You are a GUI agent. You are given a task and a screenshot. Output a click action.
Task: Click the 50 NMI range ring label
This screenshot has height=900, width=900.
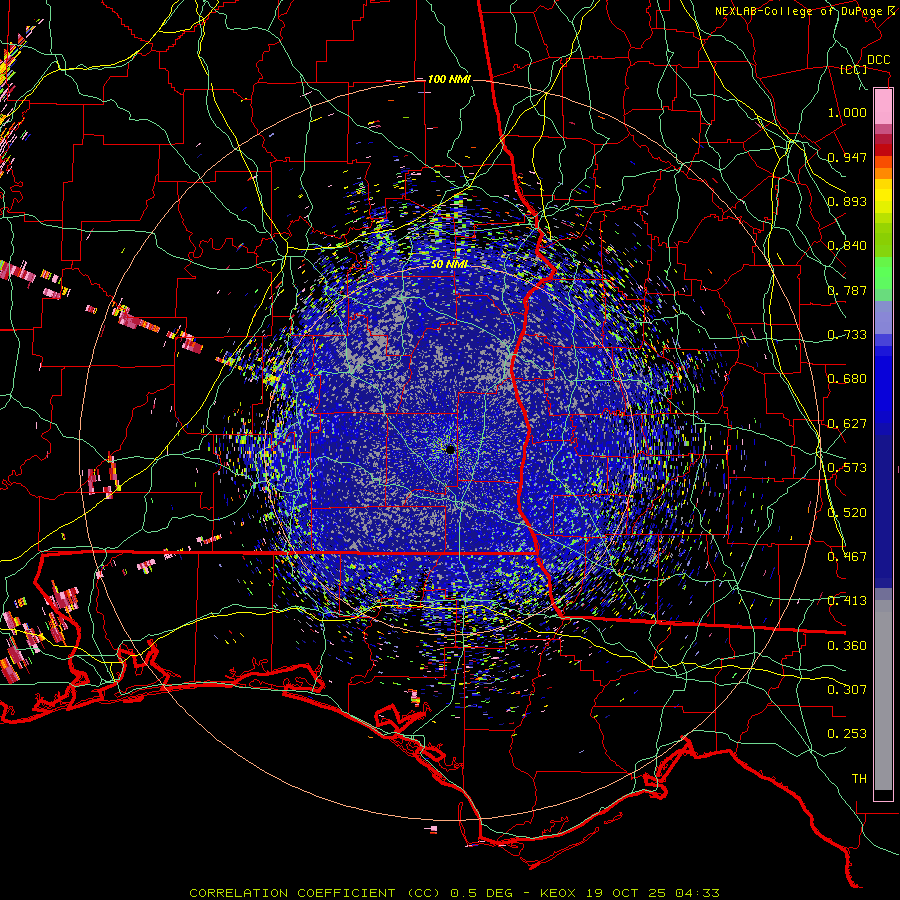[x=449, y=264]
